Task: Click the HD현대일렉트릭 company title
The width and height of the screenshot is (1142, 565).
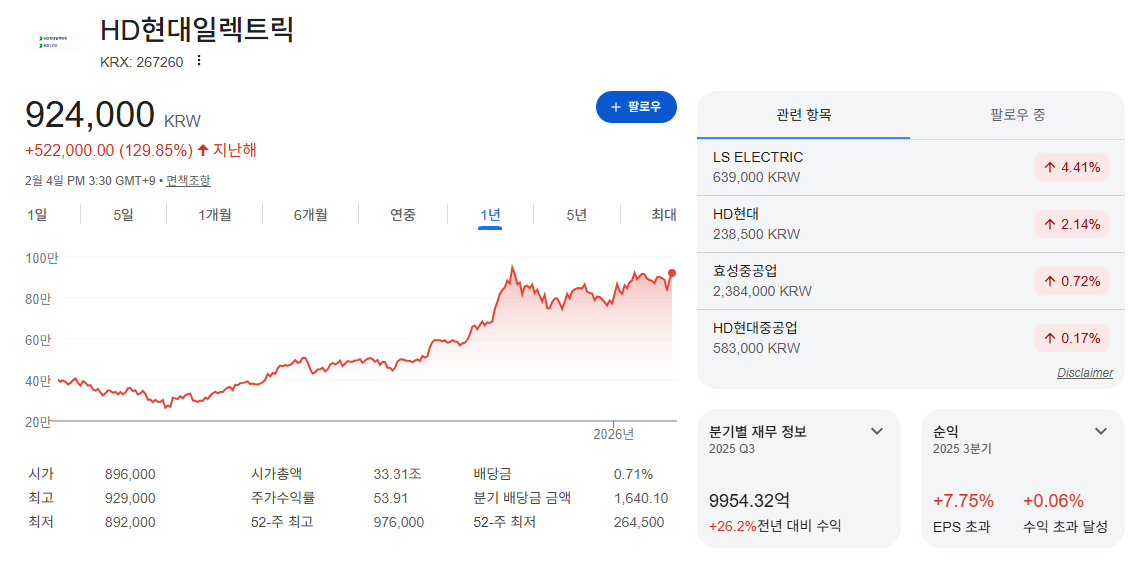Action: coord(197,29)
